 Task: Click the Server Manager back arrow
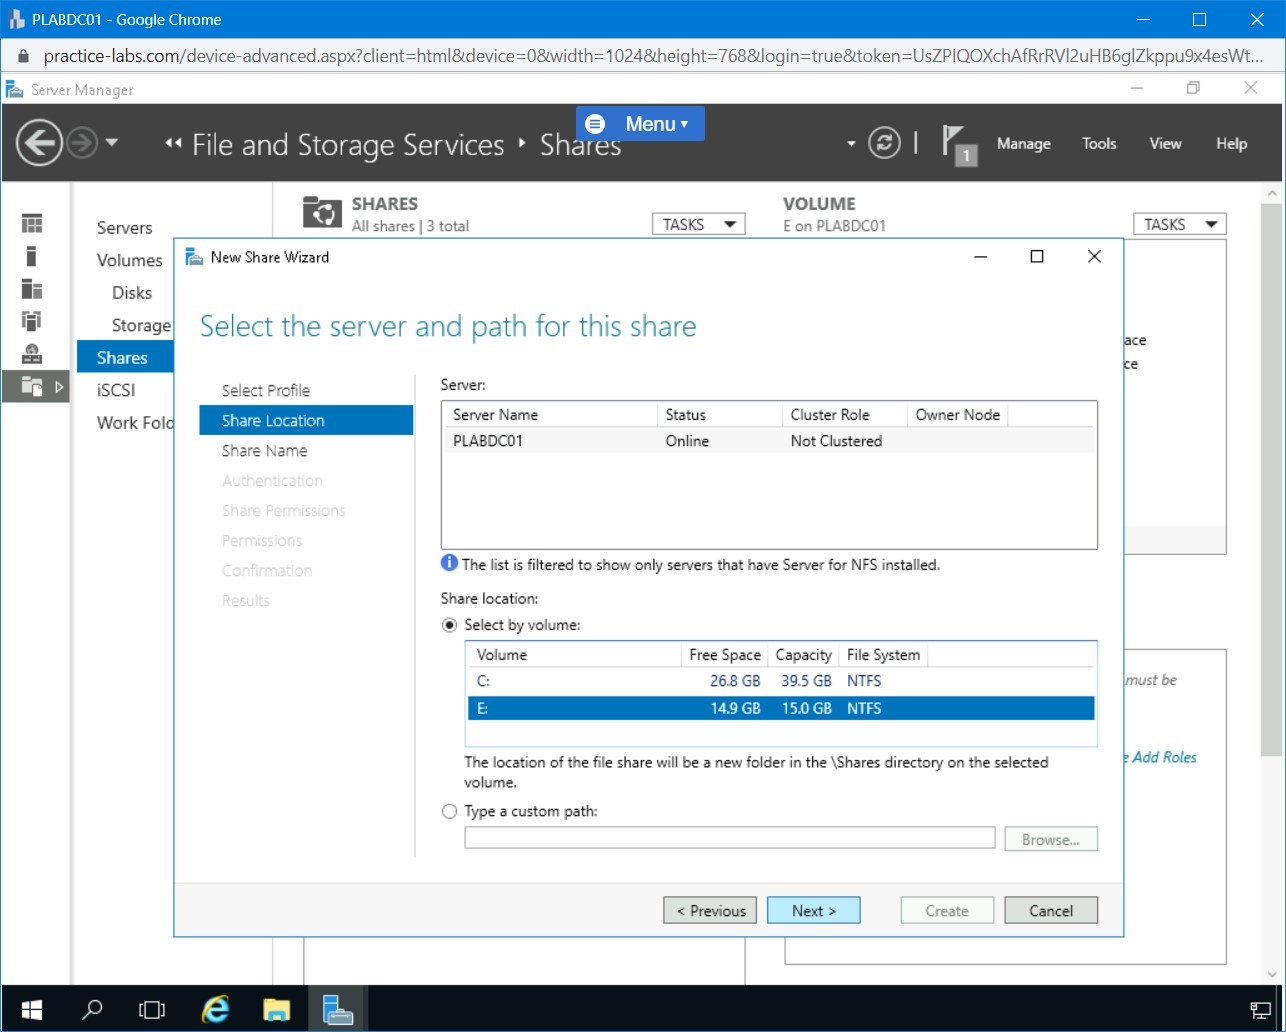[39, 144]
